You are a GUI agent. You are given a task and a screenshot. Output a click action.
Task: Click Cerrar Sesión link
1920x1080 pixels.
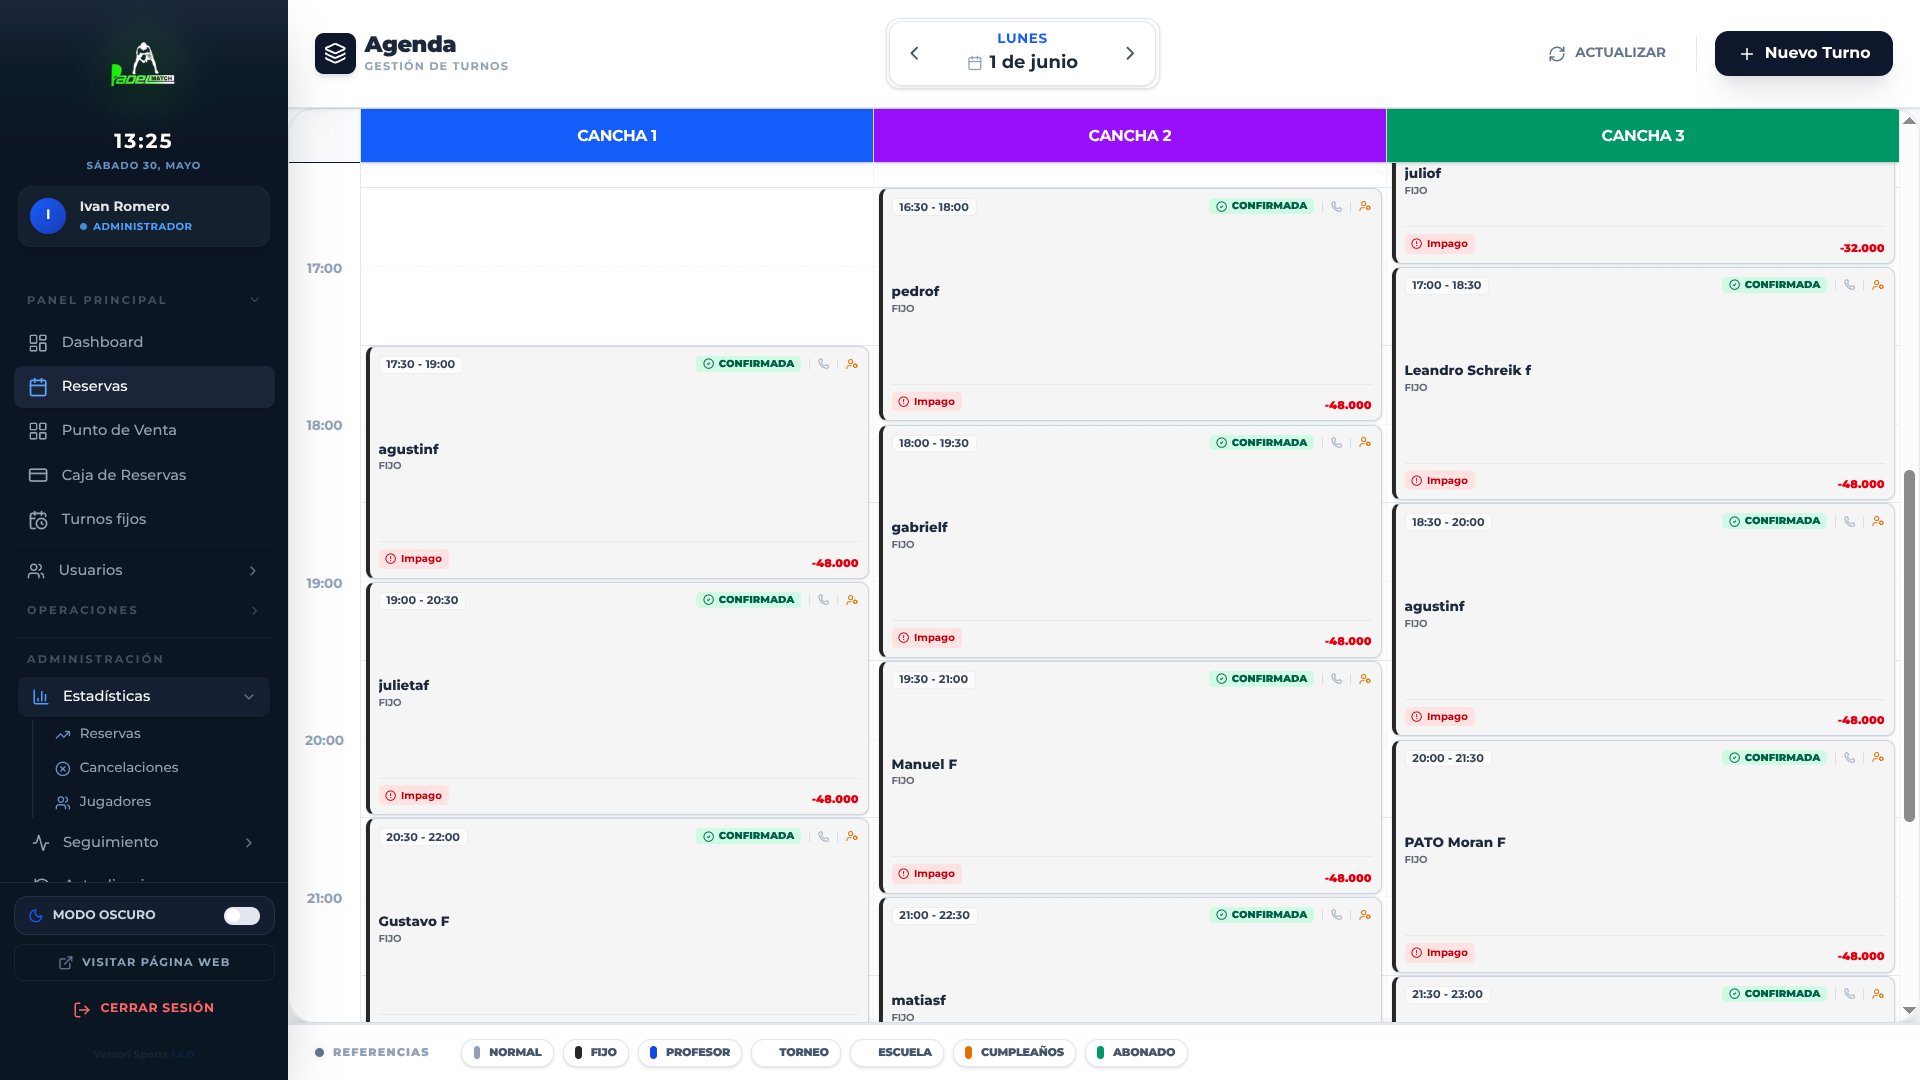[x=144, y=1008]
